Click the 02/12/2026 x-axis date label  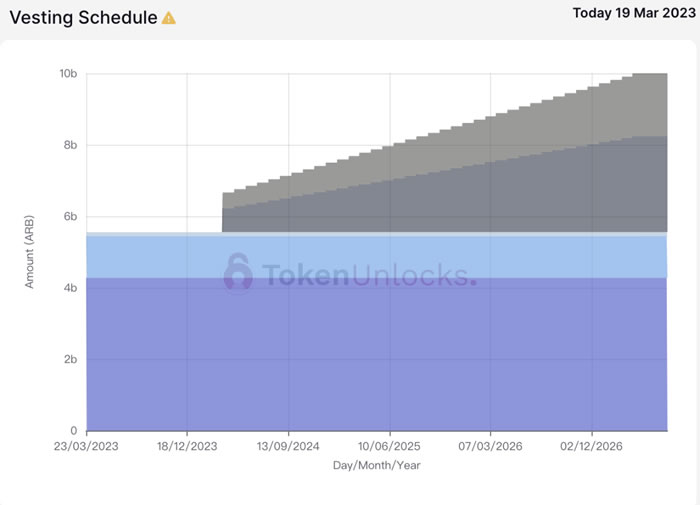(x=591, y=447)
